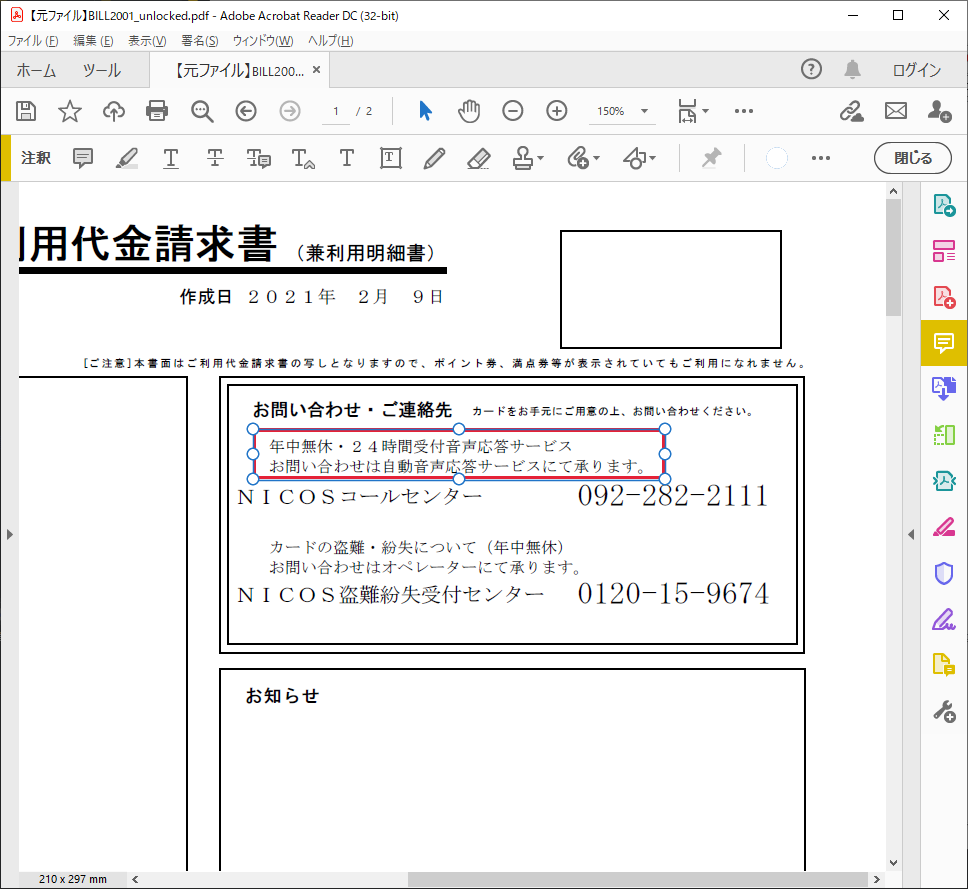Open the ヘルプ menu
Screen dimensions: 968x889
tap(330, 41)
